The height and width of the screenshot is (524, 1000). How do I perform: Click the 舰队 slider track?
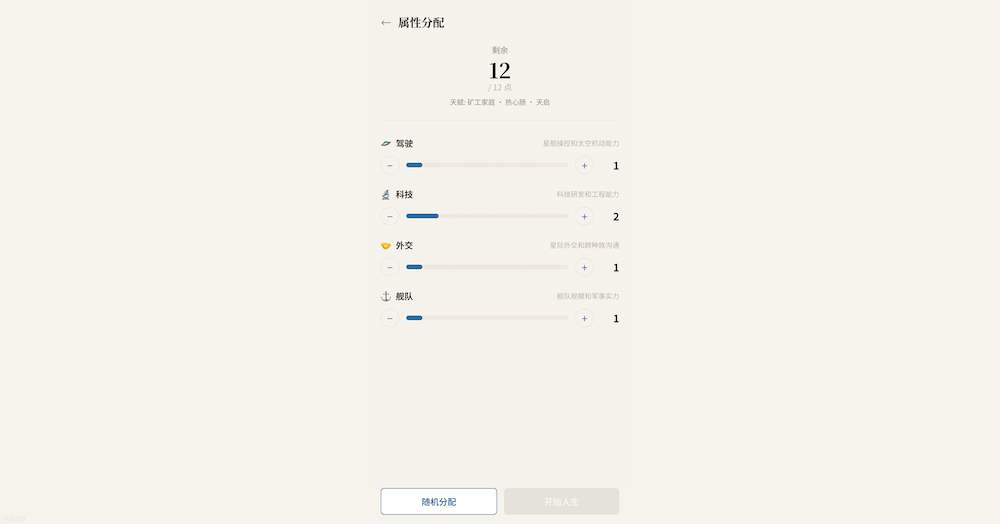[487, 318]
